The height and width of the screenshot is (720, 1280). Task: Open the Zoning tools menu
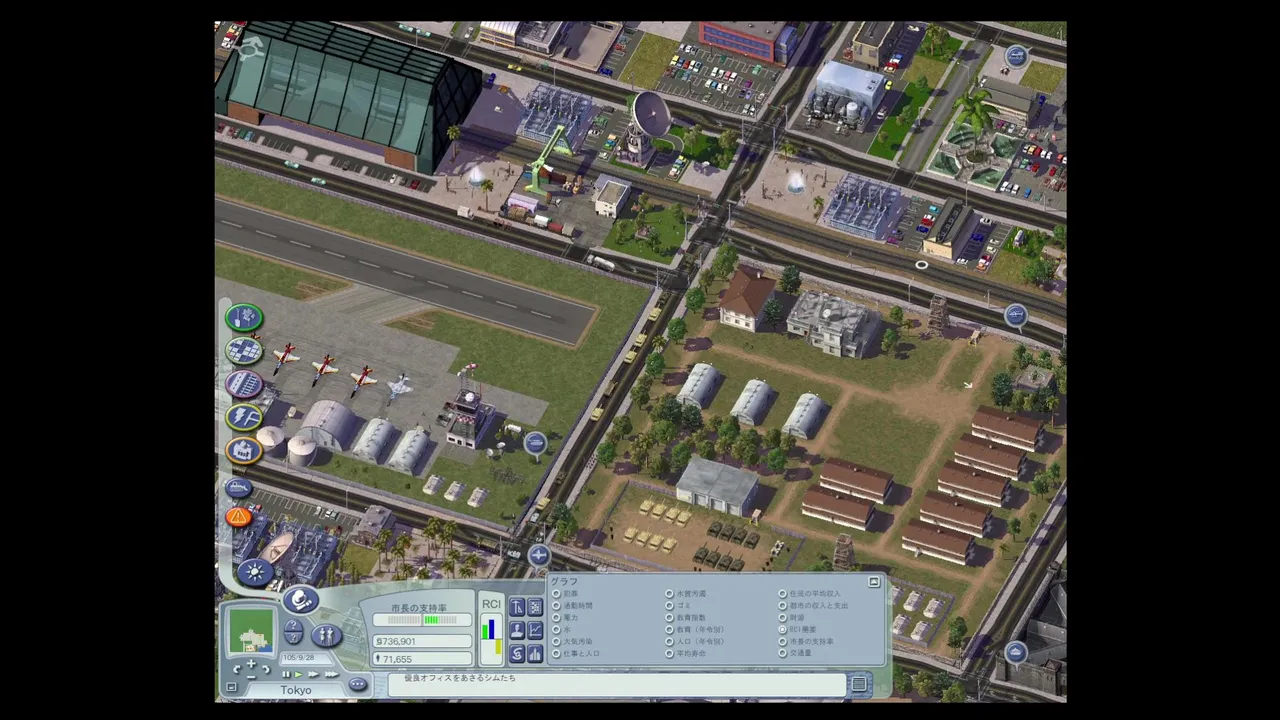(244, 351)
